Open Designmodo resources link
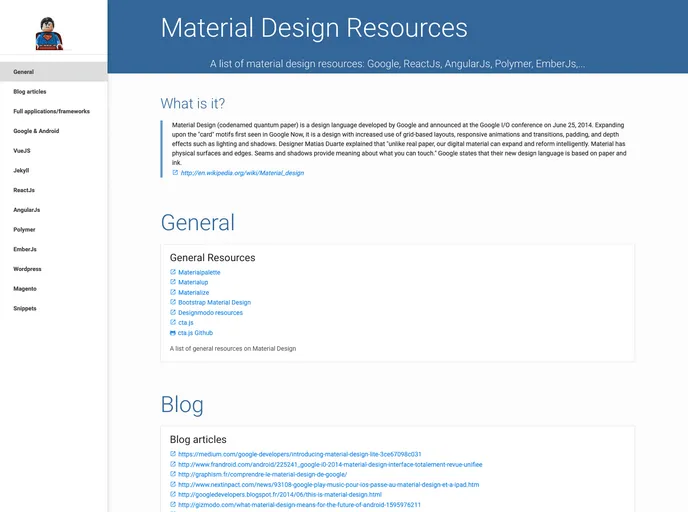 (210, 313)
